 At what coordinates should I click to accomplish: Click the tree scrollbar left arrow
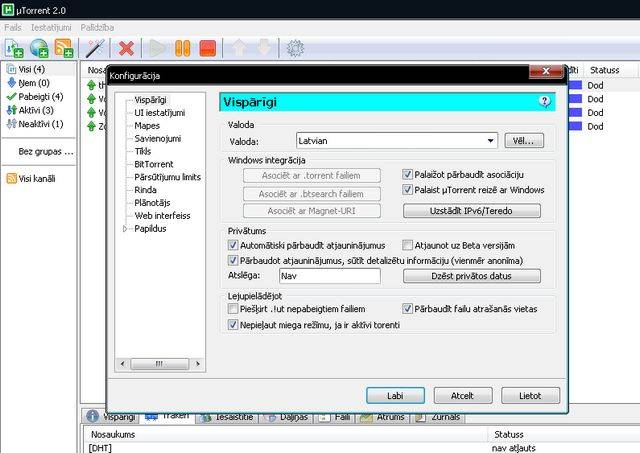pyautogui.click(x=123, y=364)
